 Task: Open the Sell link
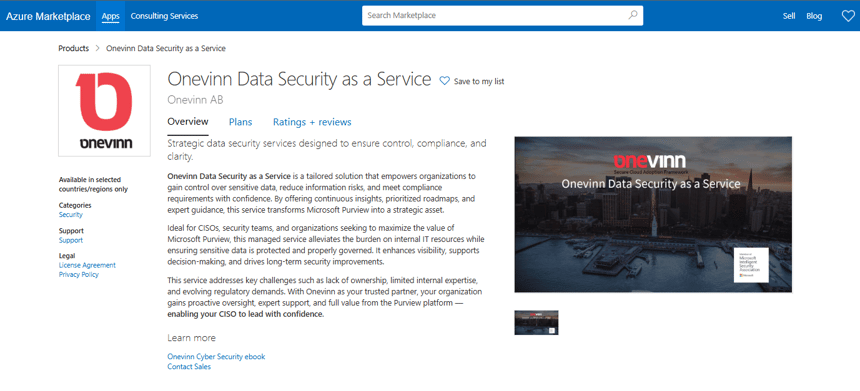[x=789, y=16]
